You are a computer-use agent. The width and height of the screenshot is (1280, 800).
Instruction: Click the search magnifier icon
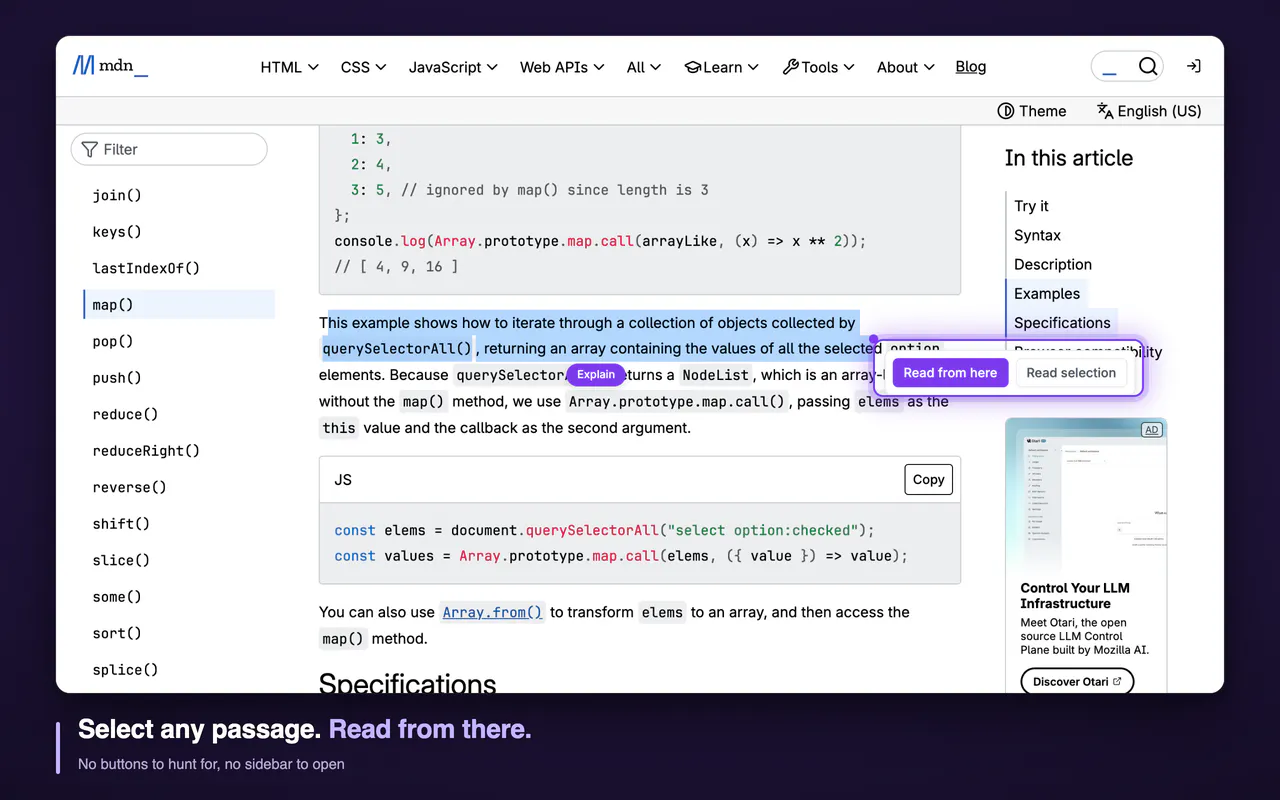1148,67
